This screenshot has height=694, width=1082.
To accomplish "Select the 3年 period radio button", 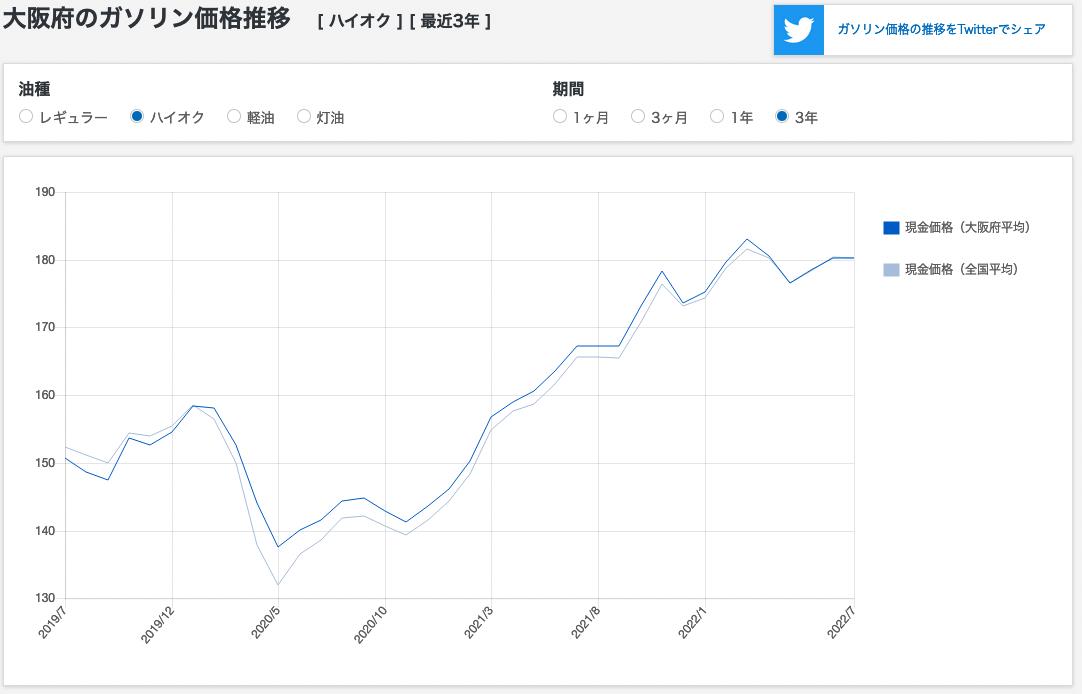I will [782, 116].
